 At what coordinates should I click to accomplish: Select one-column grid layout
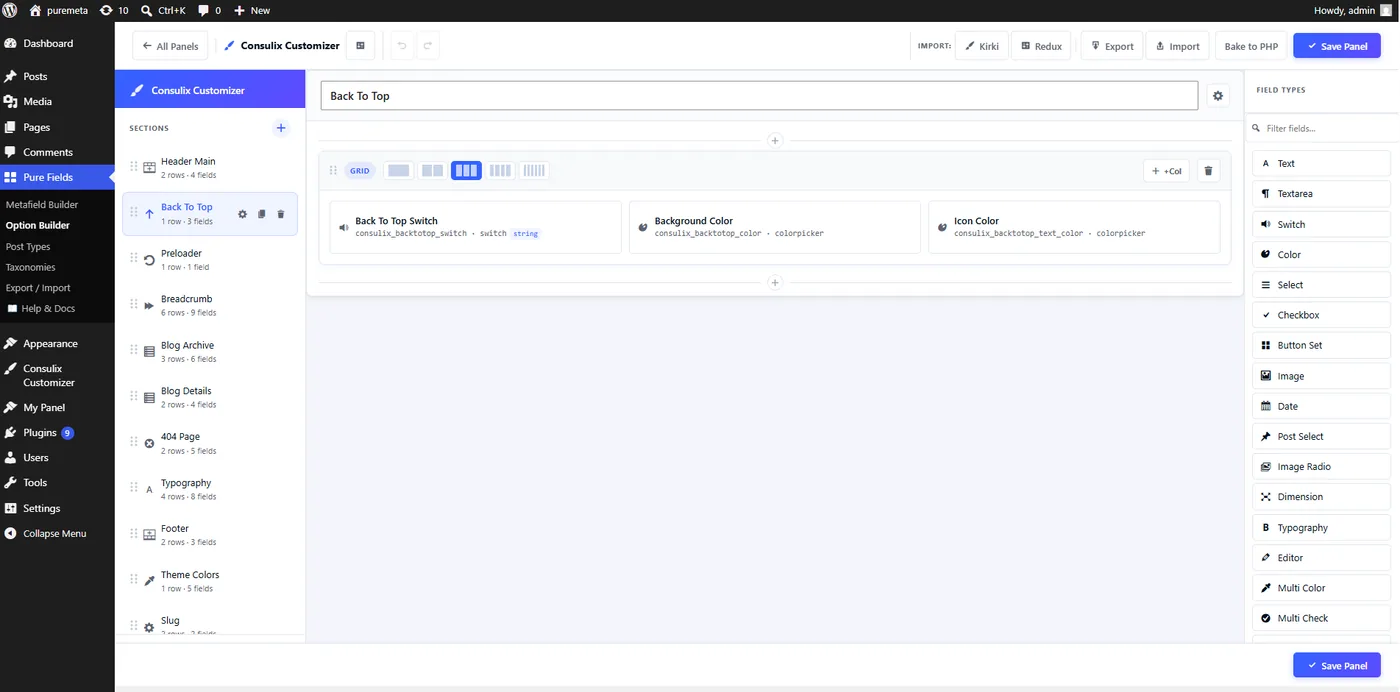pyautogui.click(x=398, y=171)
